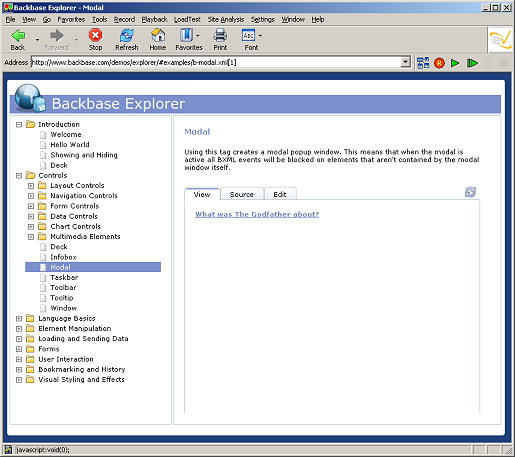Expand the Form Controls node

(31, 206)
